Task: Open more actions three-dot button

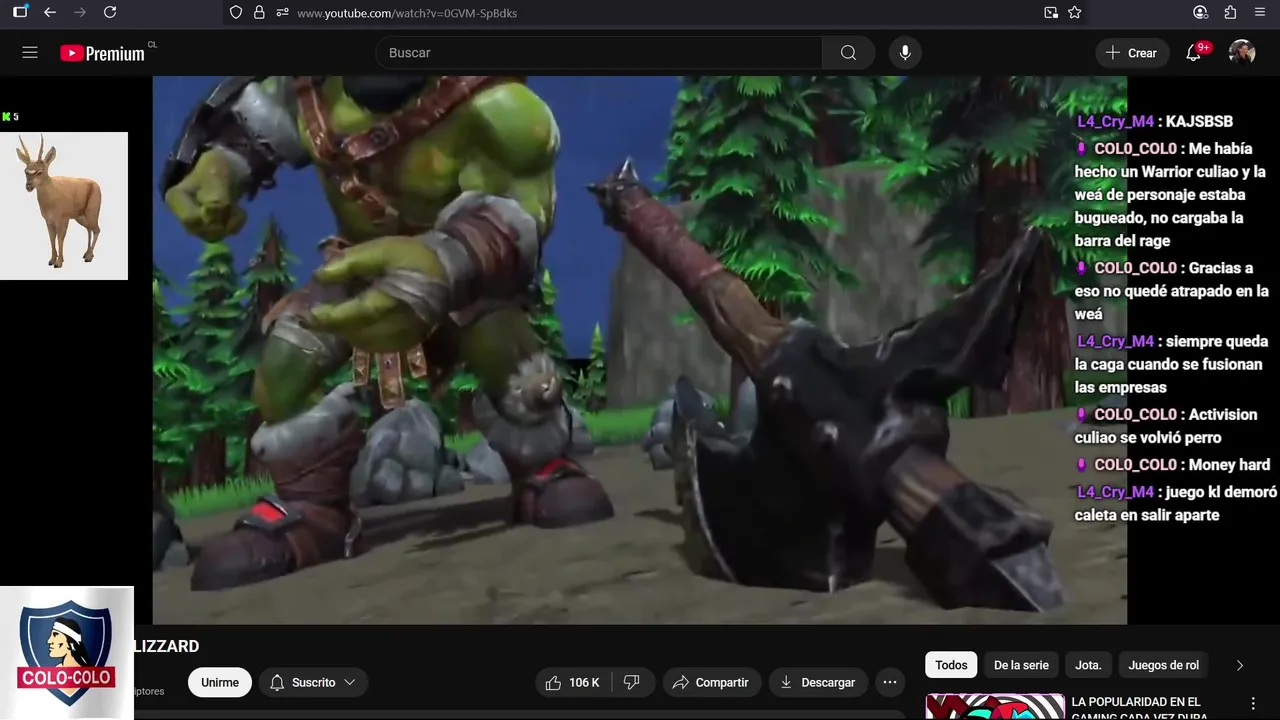Action: coord(890,682)
